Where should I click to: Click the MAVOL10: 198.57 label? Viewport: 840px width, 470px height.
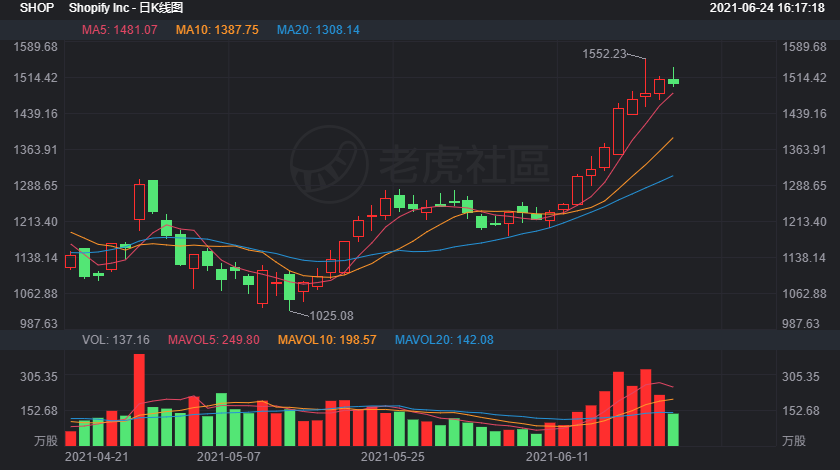tap(327, 340)
